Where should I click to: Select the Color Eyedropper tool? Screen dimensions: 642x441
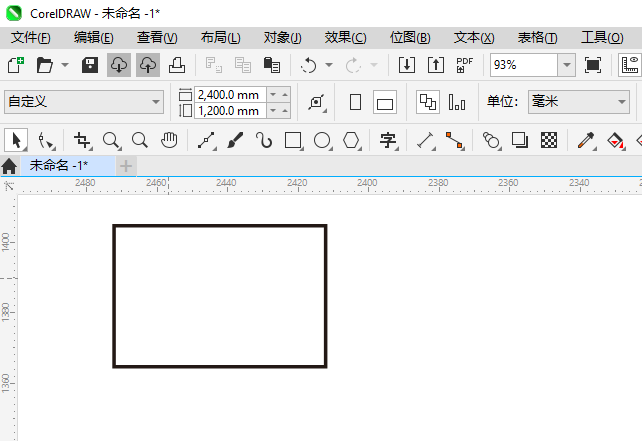(586, 140)
